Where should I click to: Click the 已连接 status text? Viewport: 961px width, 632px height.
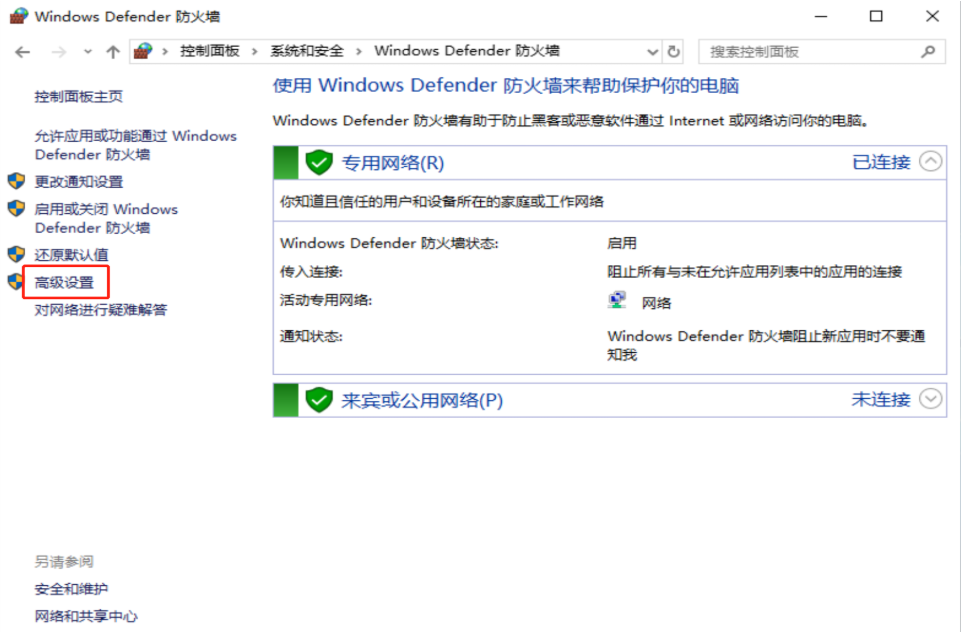click(x=881, y=162)
